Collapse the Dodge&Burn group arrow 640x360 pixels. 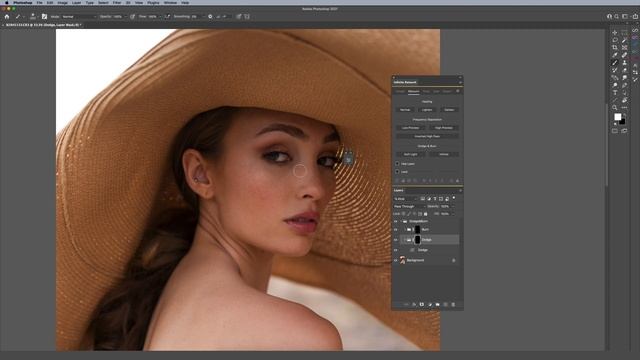click(400, 221)
